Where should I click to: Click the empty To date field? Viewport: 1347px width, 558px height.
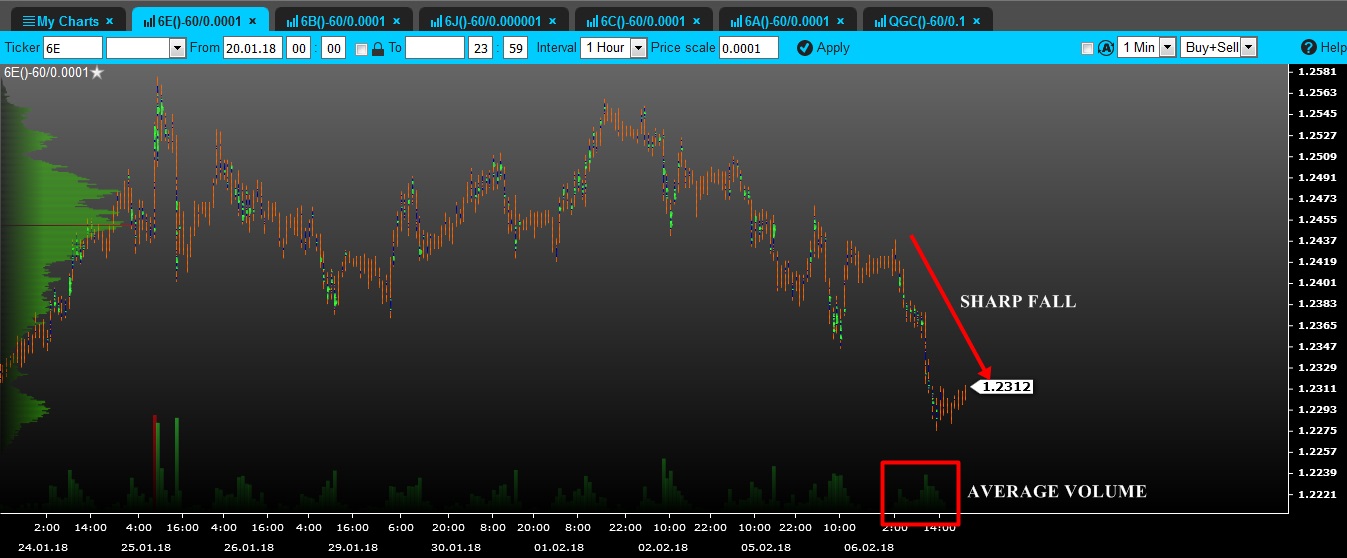click(435, 48)
